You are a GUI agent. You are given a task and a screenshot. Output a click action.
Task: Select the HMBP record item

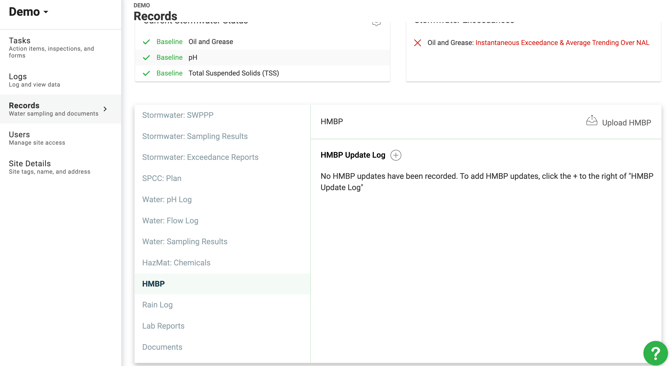click(222, 284)
